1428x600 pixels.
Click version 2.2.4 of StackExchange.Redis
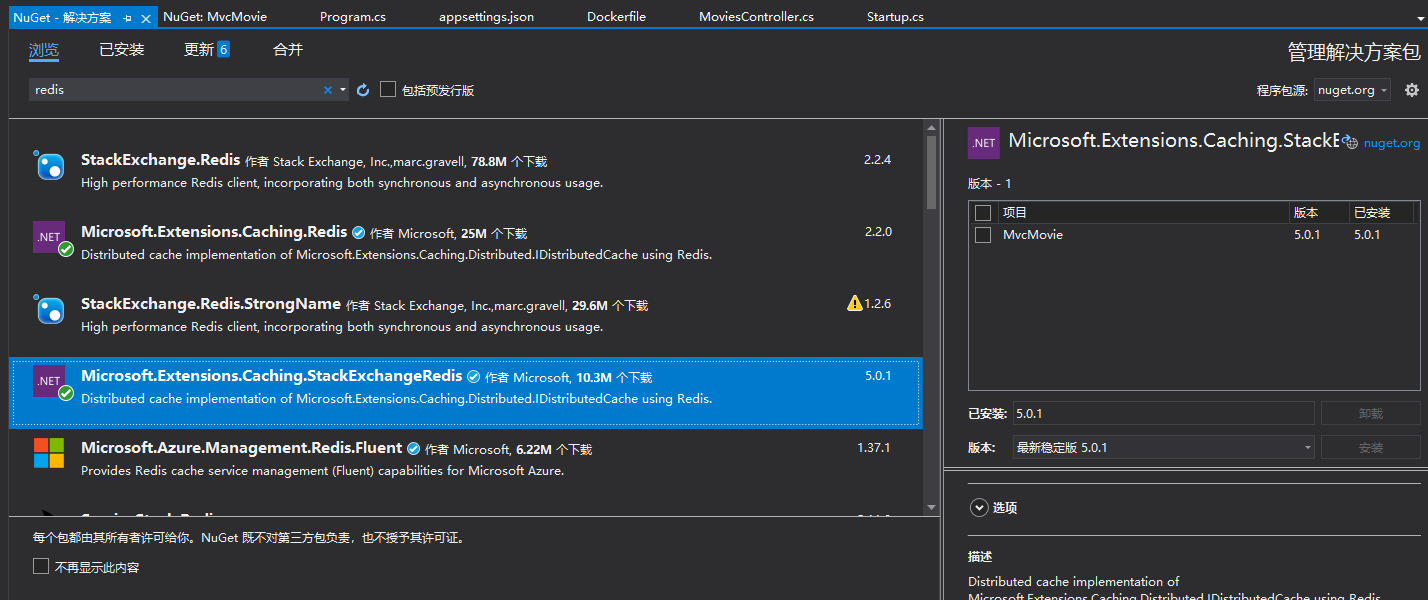pyautogui.click(x=878, y=160)
